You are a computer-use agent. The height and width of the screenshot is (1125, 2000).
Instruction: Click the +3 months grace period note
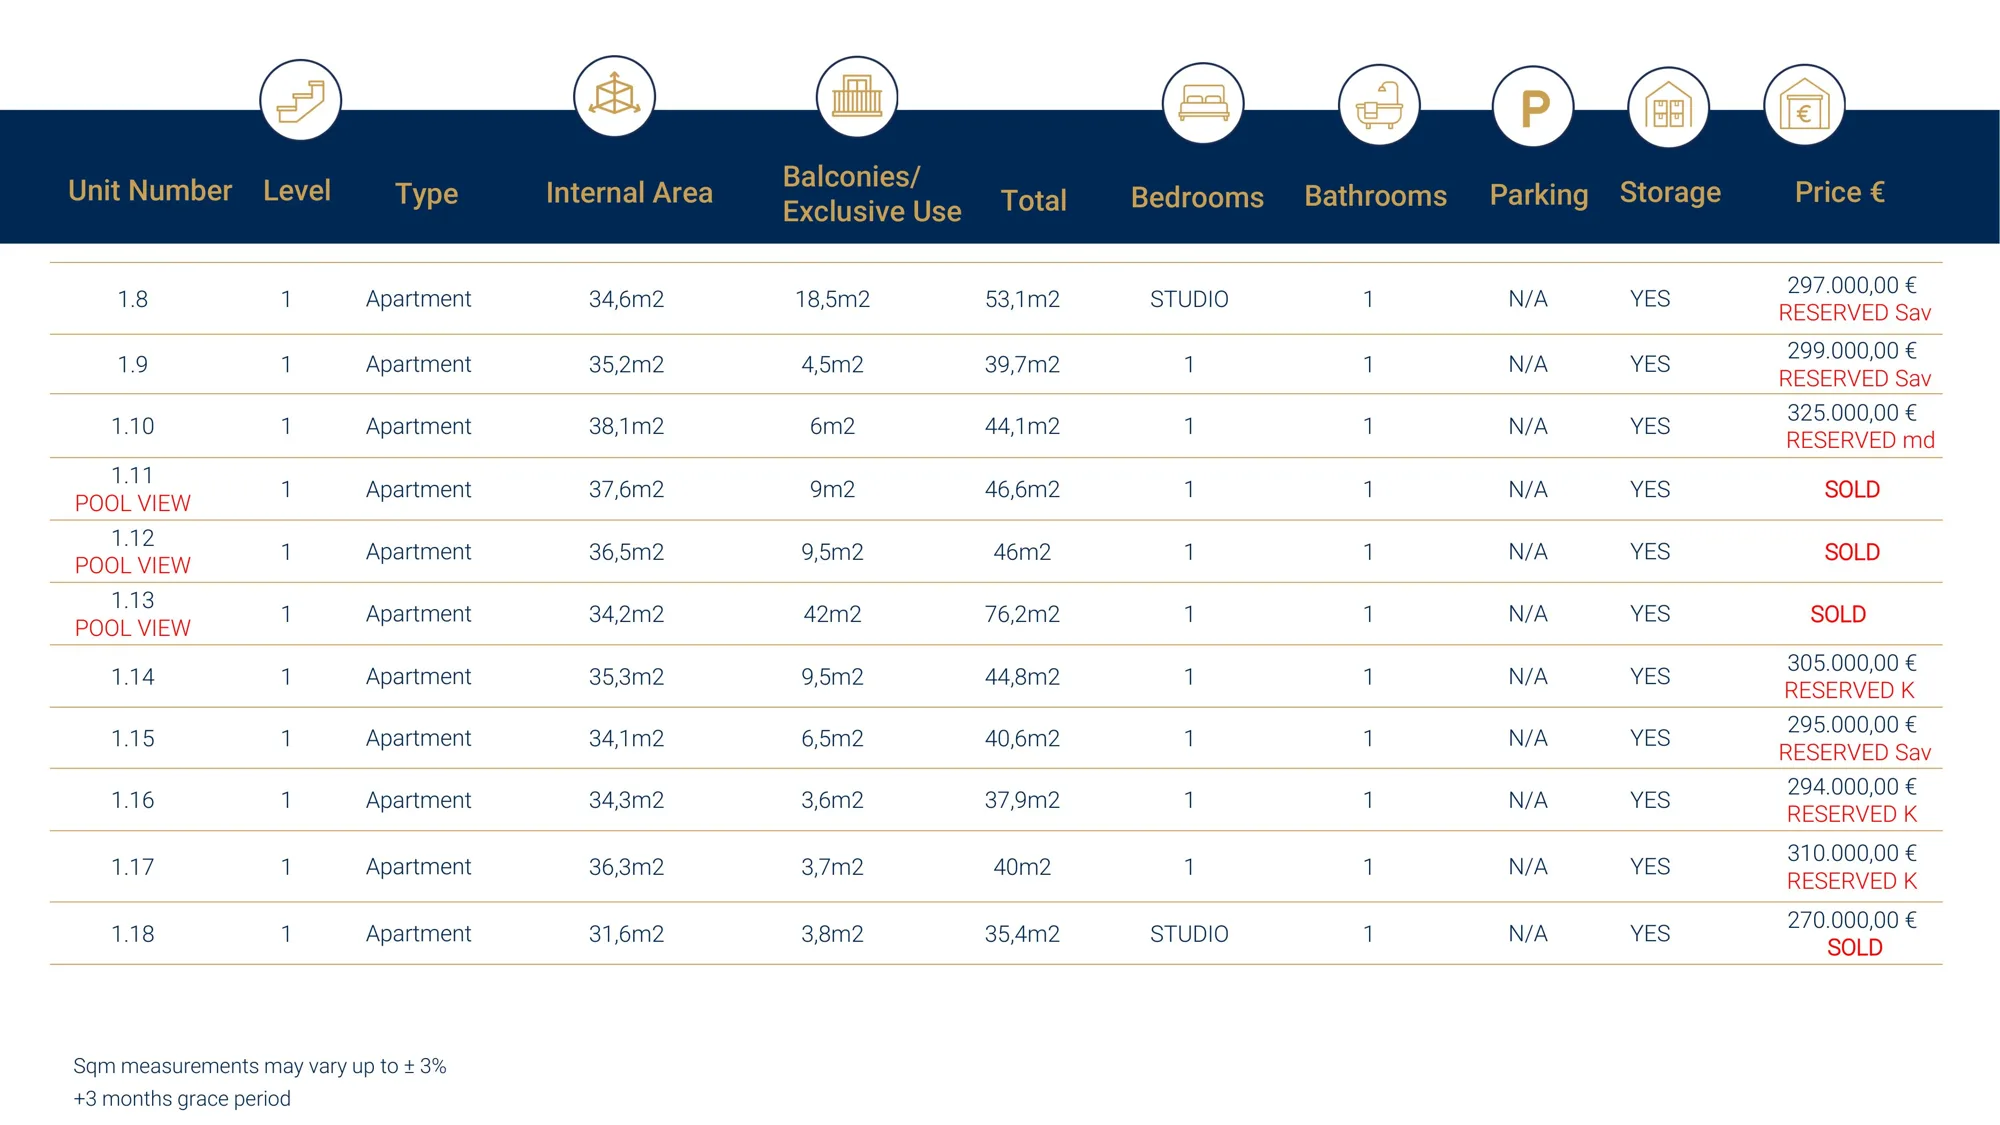point(182,1098)
